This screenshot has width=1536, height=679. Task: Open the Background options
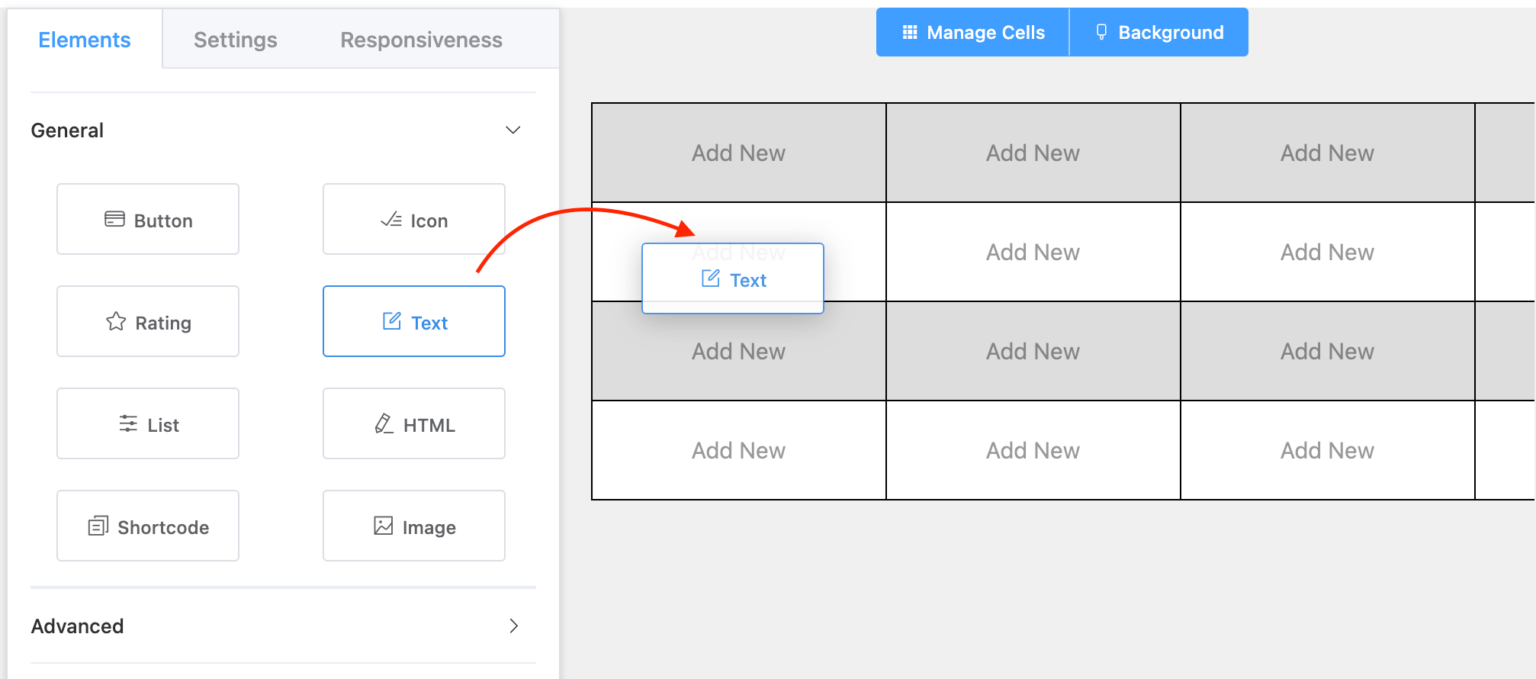click(x=1158, y=31)
